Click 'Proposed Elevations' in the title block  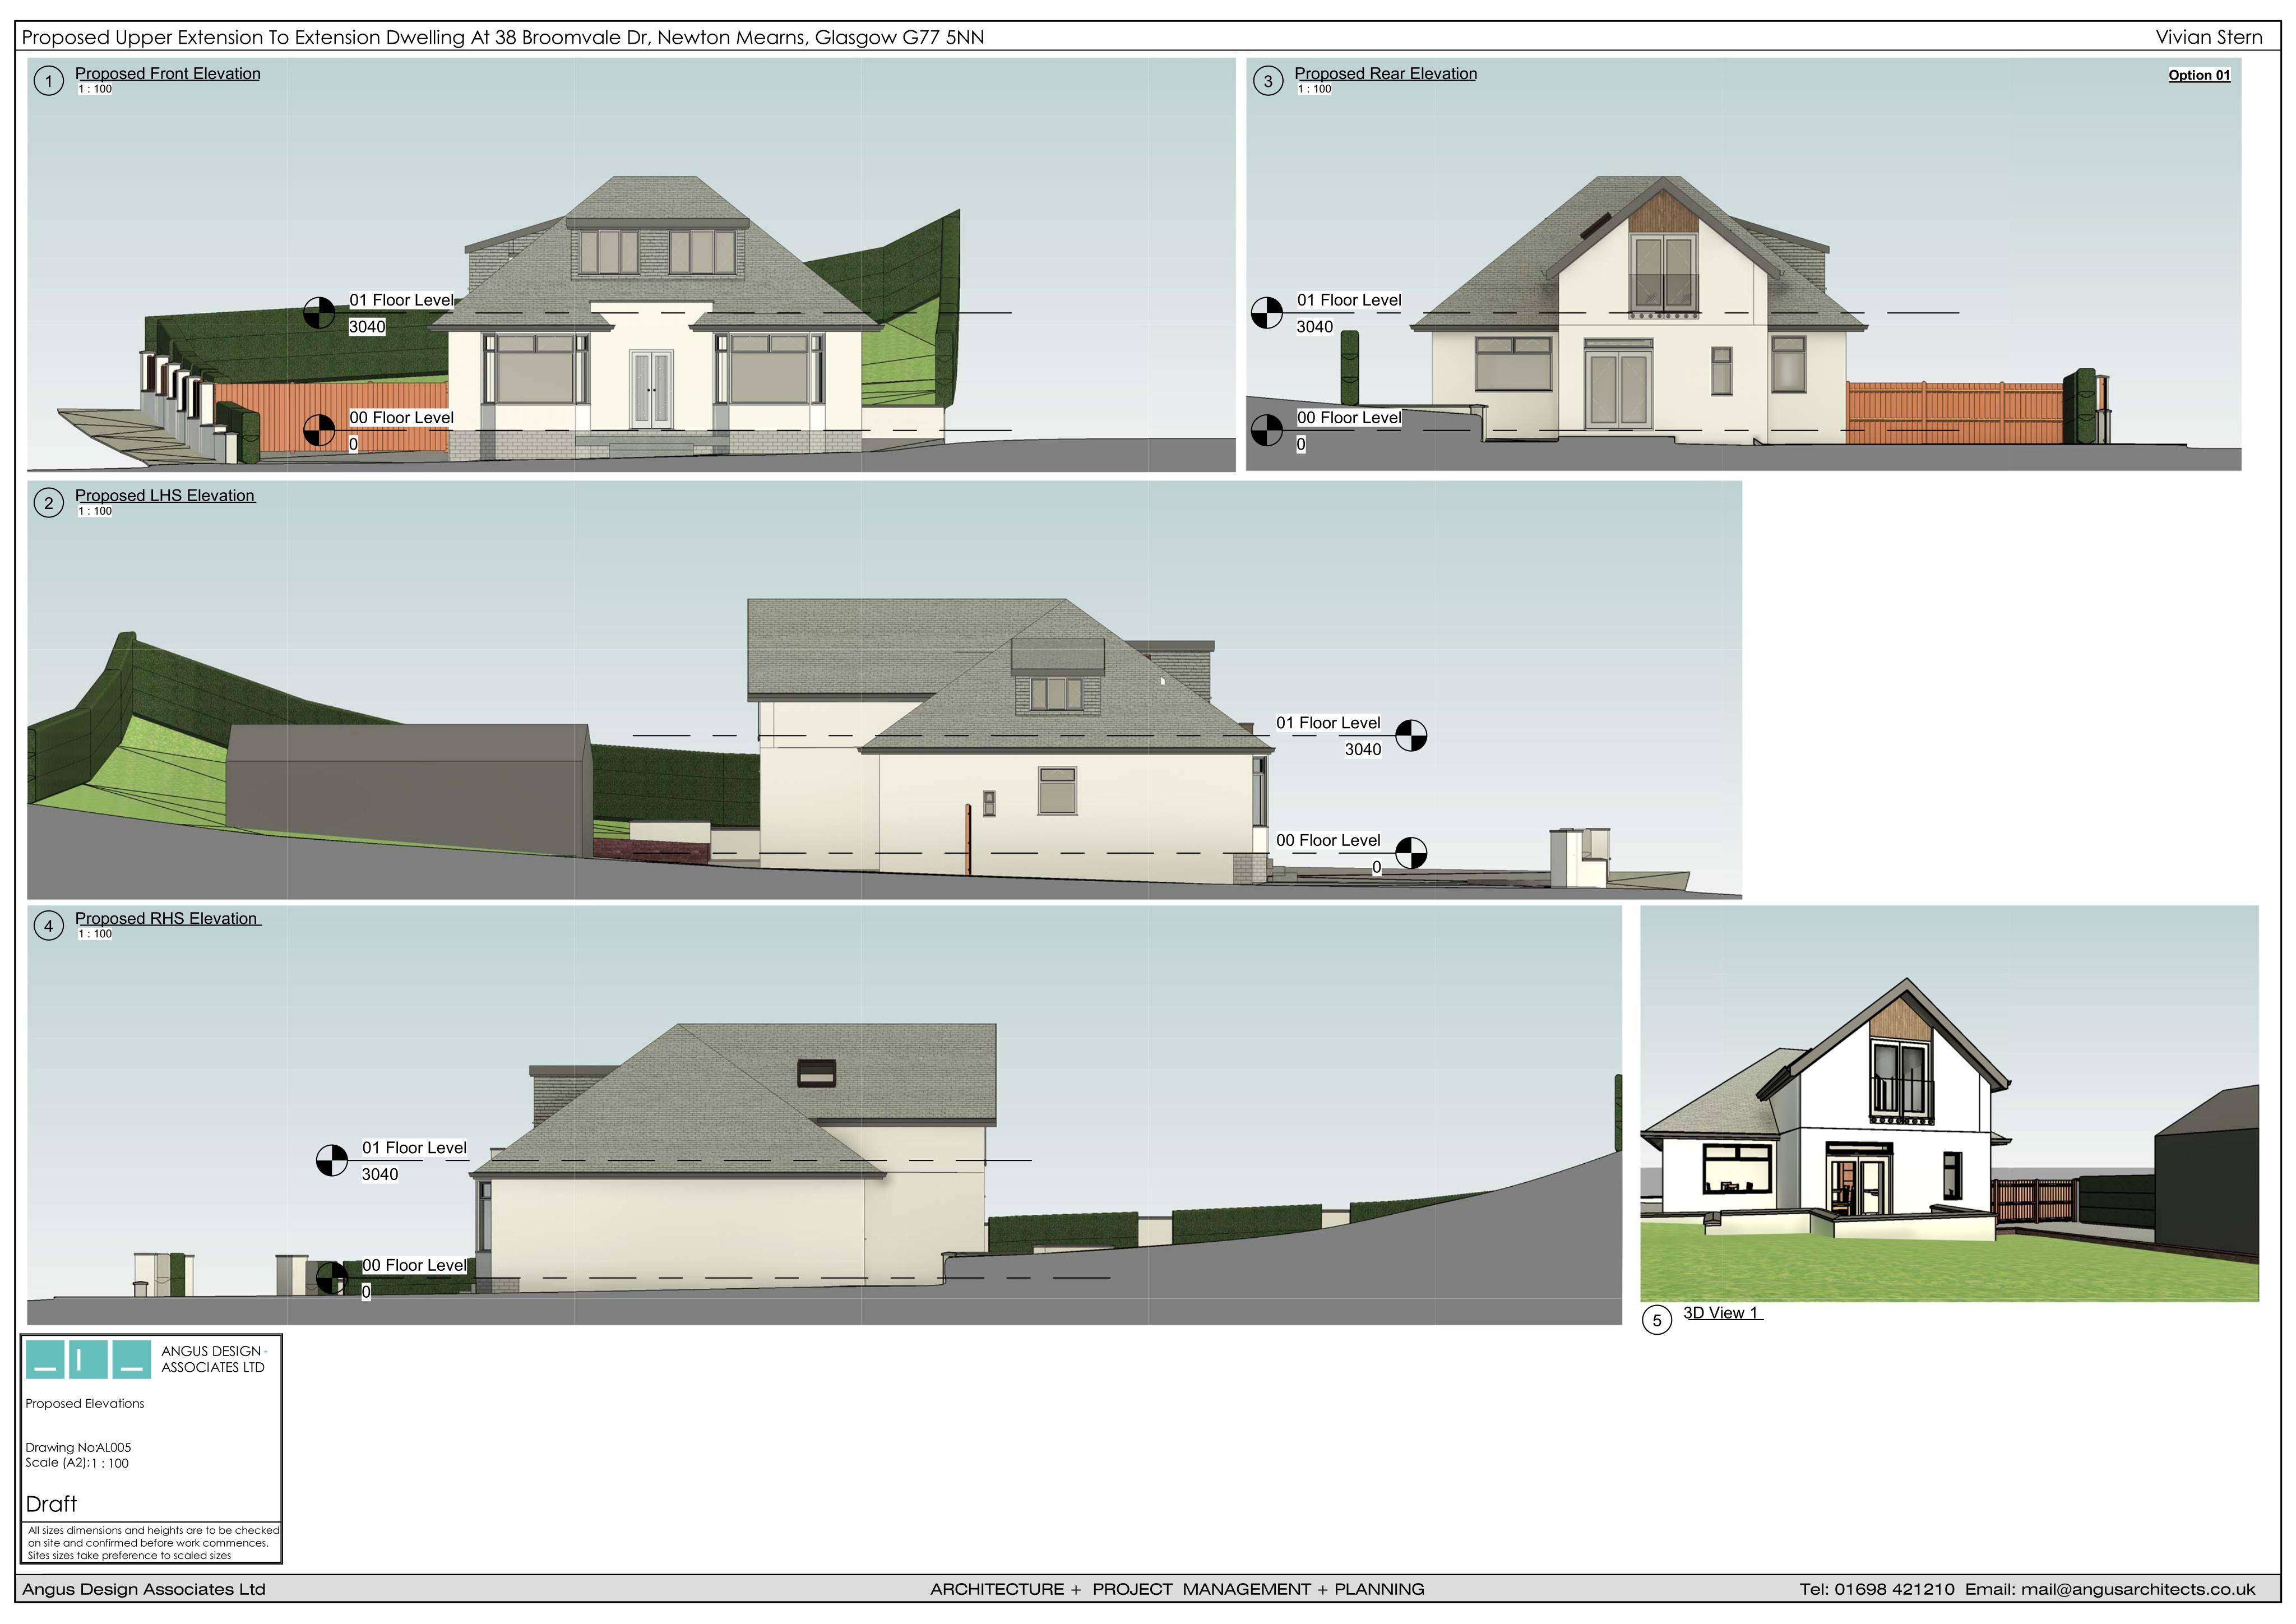tap(85, 1404)
